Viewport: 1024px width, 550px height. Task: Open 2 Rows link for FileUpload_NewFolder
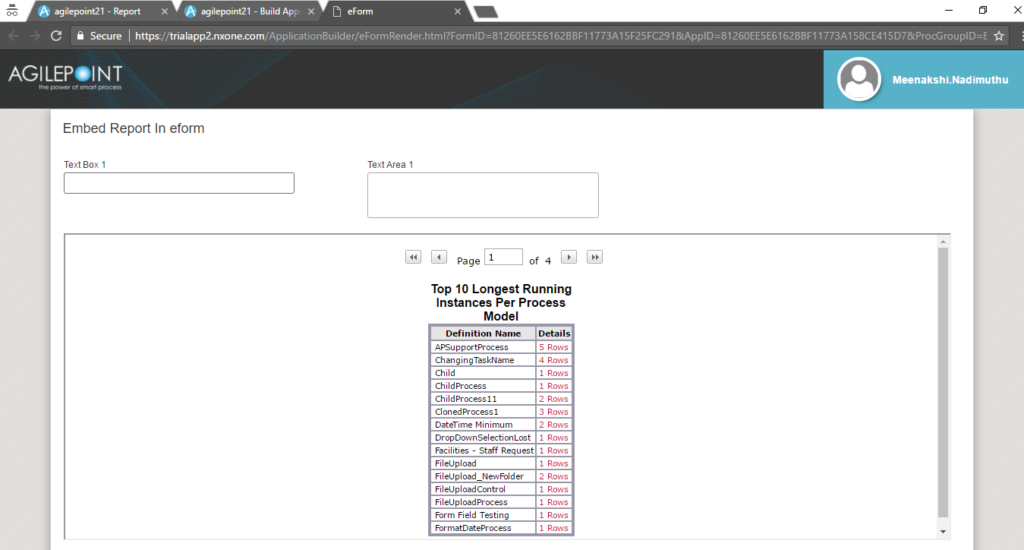pos(554,476)
